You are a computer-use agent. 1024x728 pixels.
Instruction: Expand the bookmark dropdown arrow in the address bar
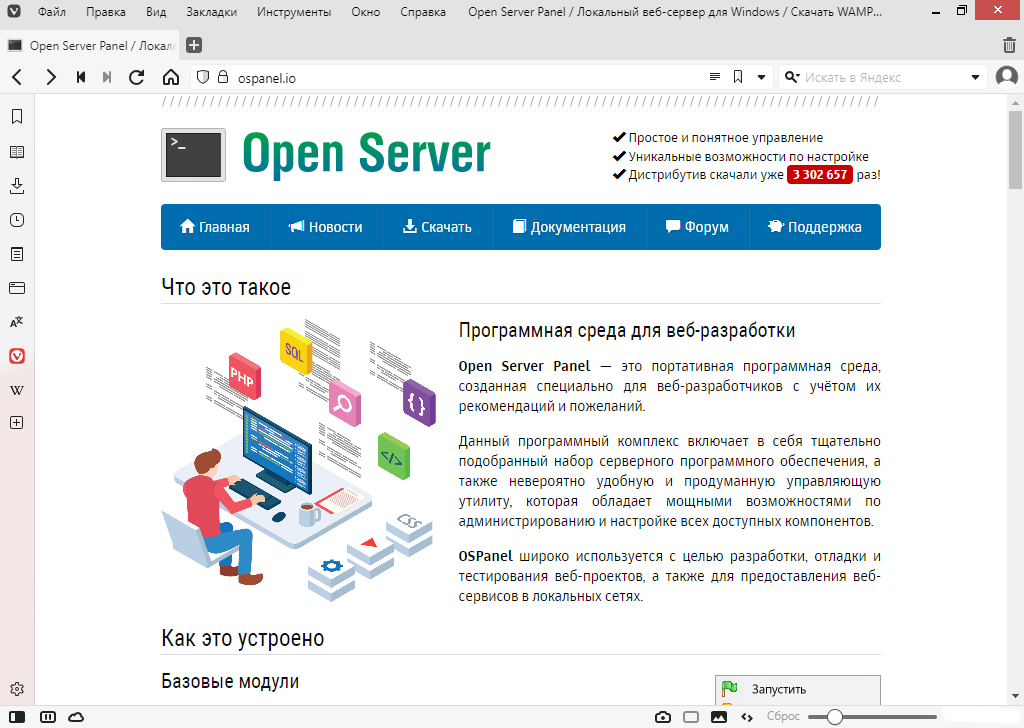761,77
